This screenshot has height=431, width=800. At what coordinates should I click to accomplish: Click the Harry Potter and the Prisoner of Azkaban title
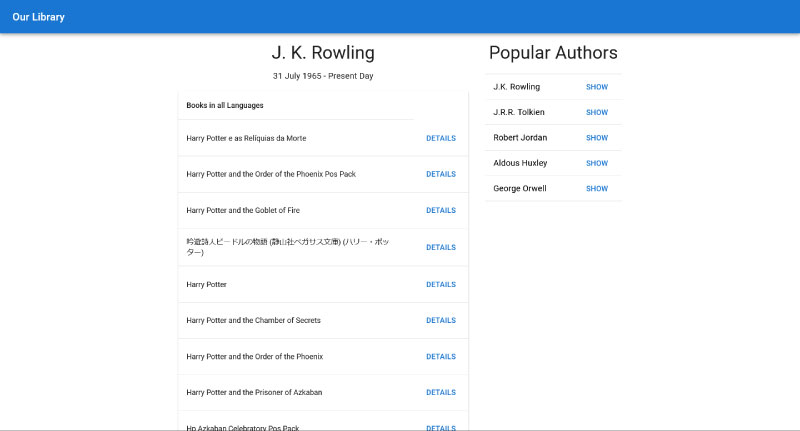tap(254, 392)
